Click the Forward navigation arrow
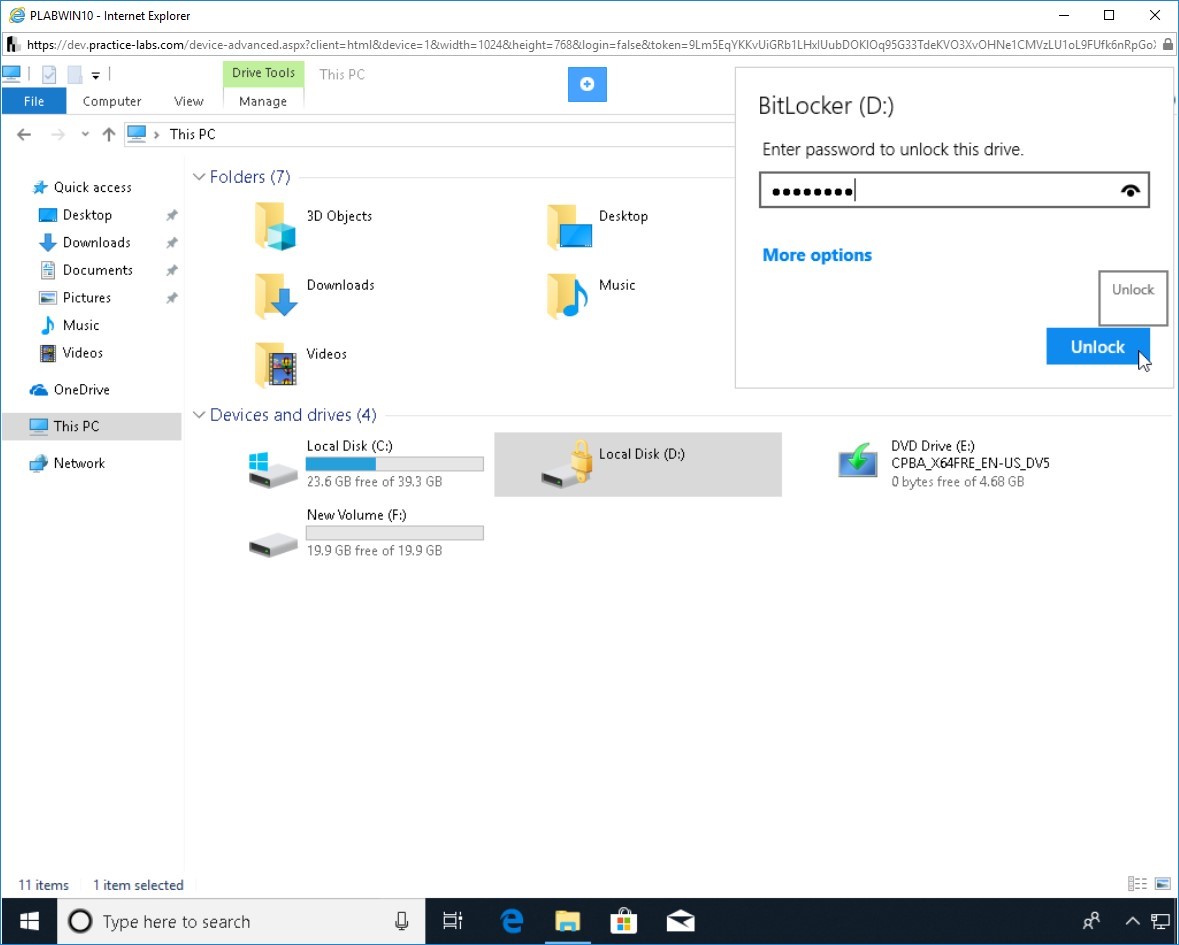 point(57,135)
